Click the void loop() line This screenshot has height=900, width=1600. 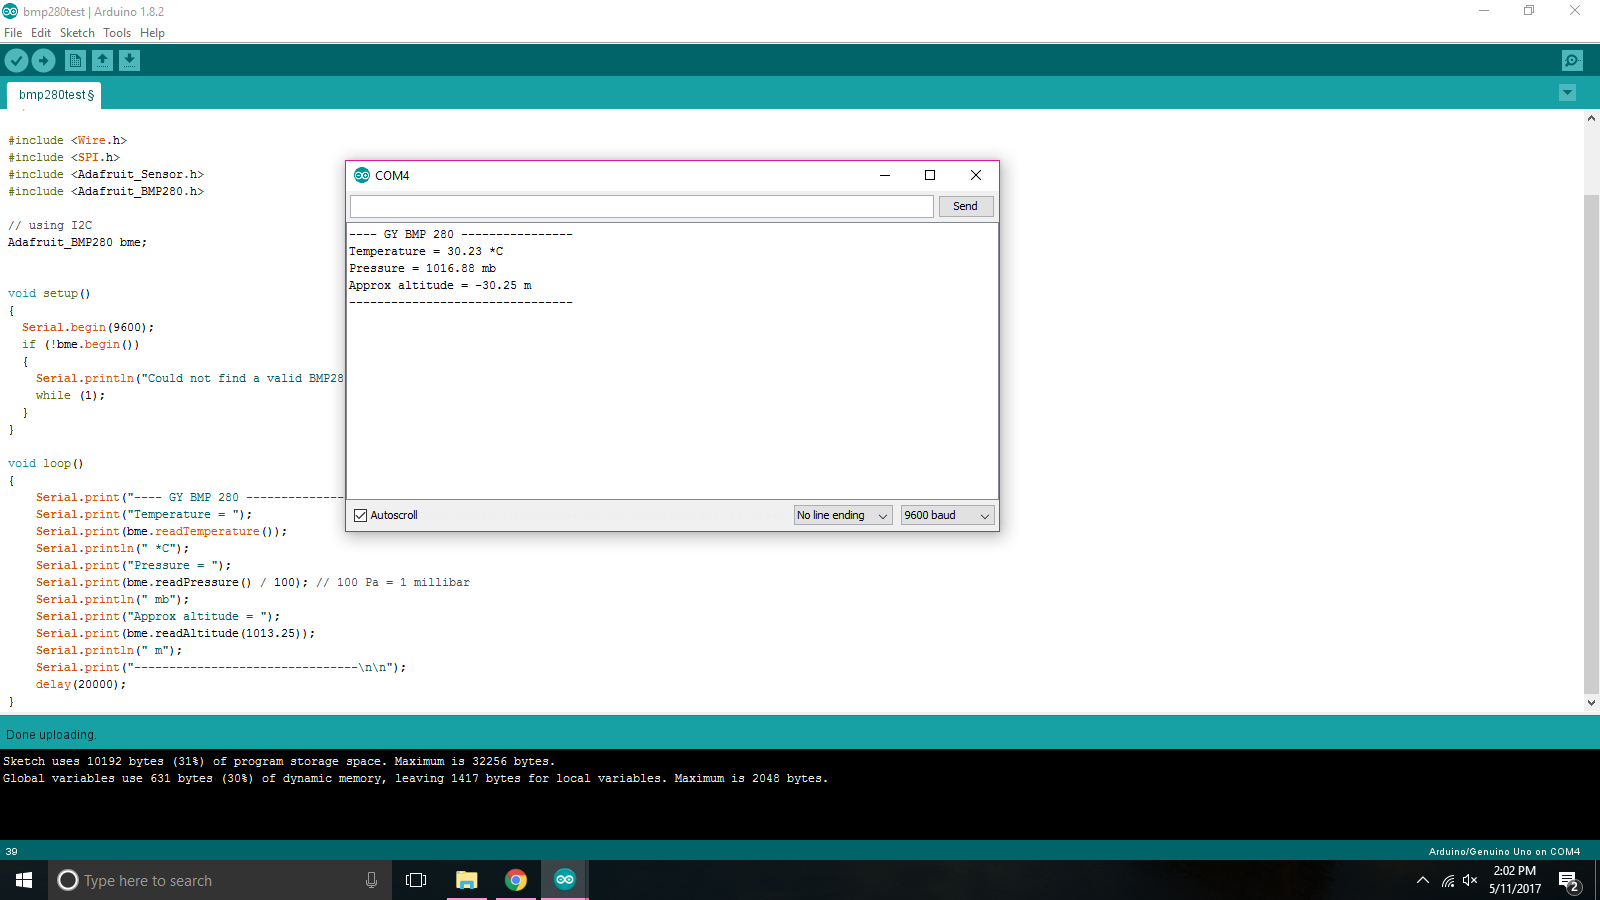coord(45,464)
